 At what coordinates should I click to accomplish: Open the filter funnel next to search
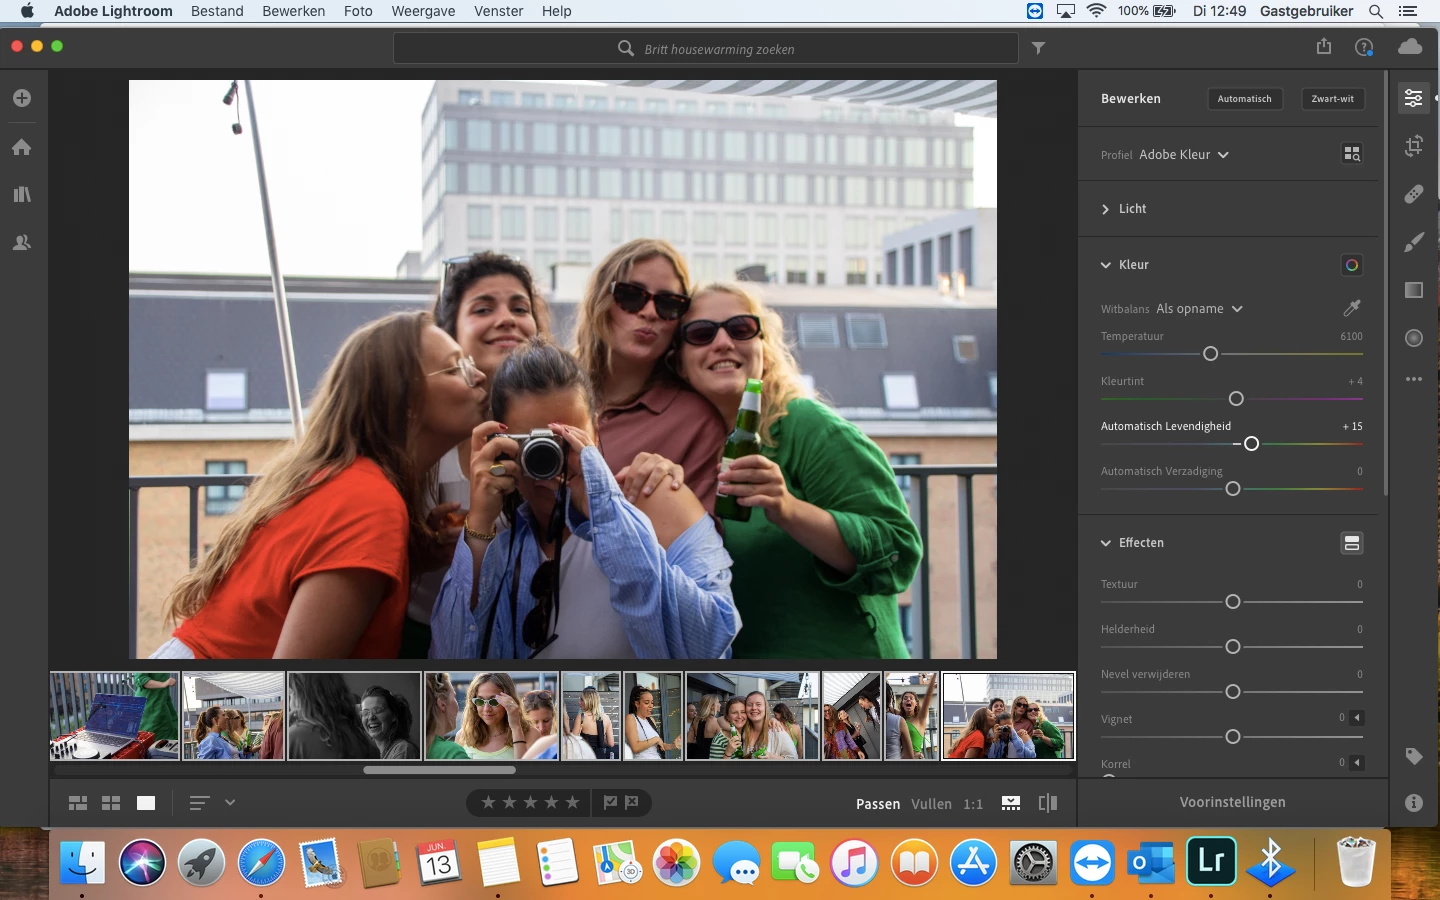point(1039,48)
